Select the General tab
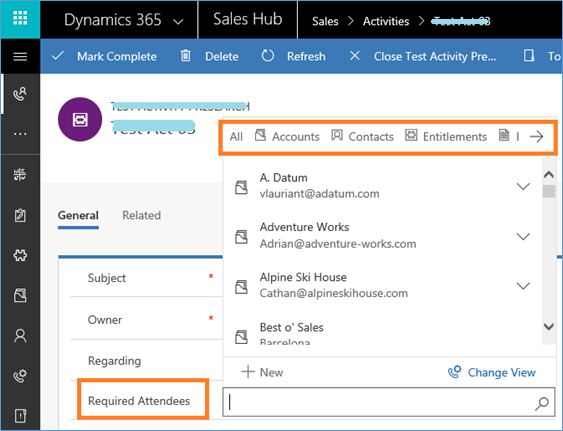This screenshot has width=563, height=431. coord(78,215)
